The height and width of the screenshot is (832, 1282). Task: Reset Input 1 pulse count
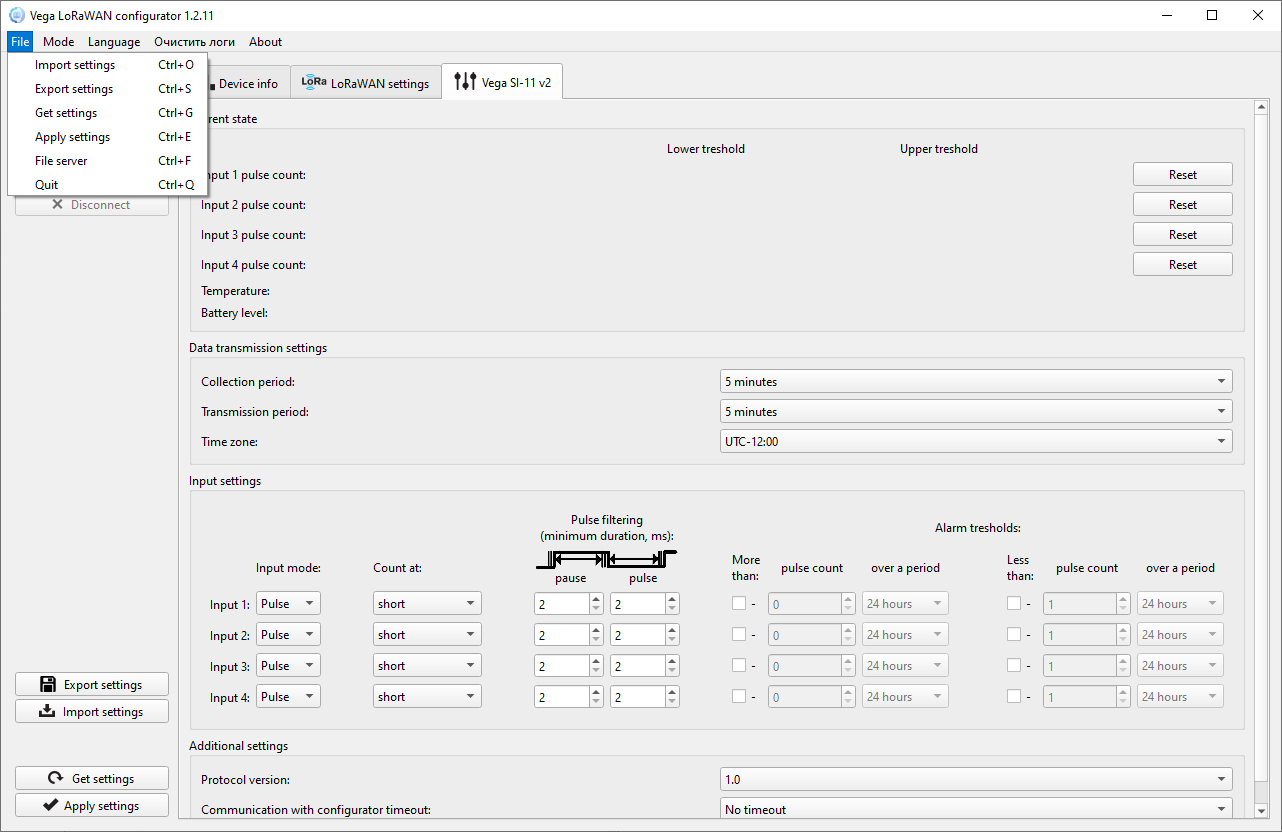pos(1183,175)
